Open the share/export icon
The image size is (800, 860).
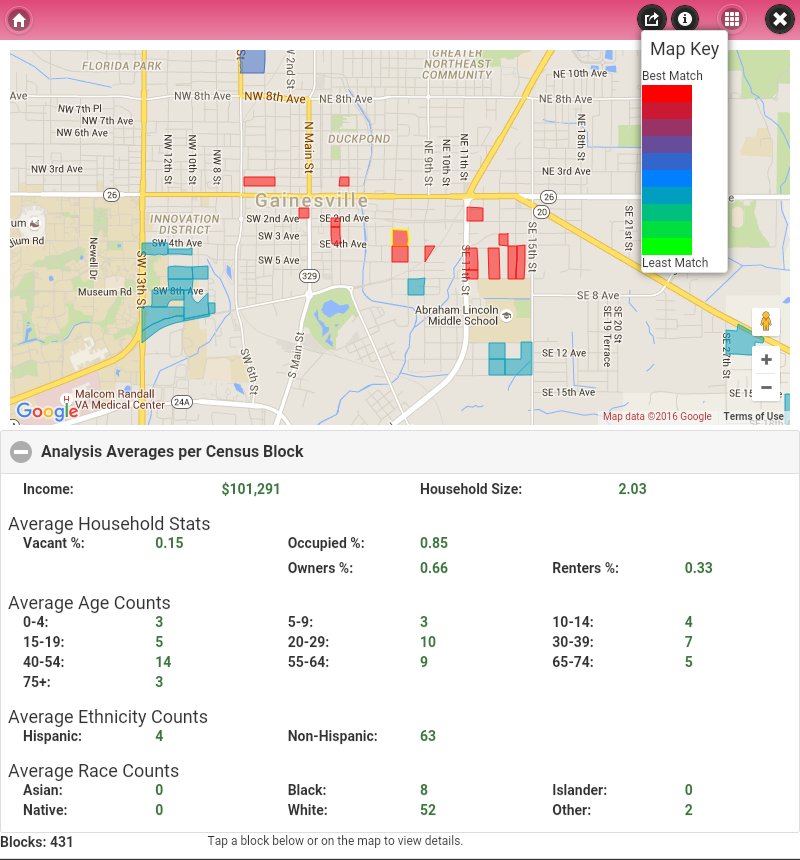click(651, 19)
